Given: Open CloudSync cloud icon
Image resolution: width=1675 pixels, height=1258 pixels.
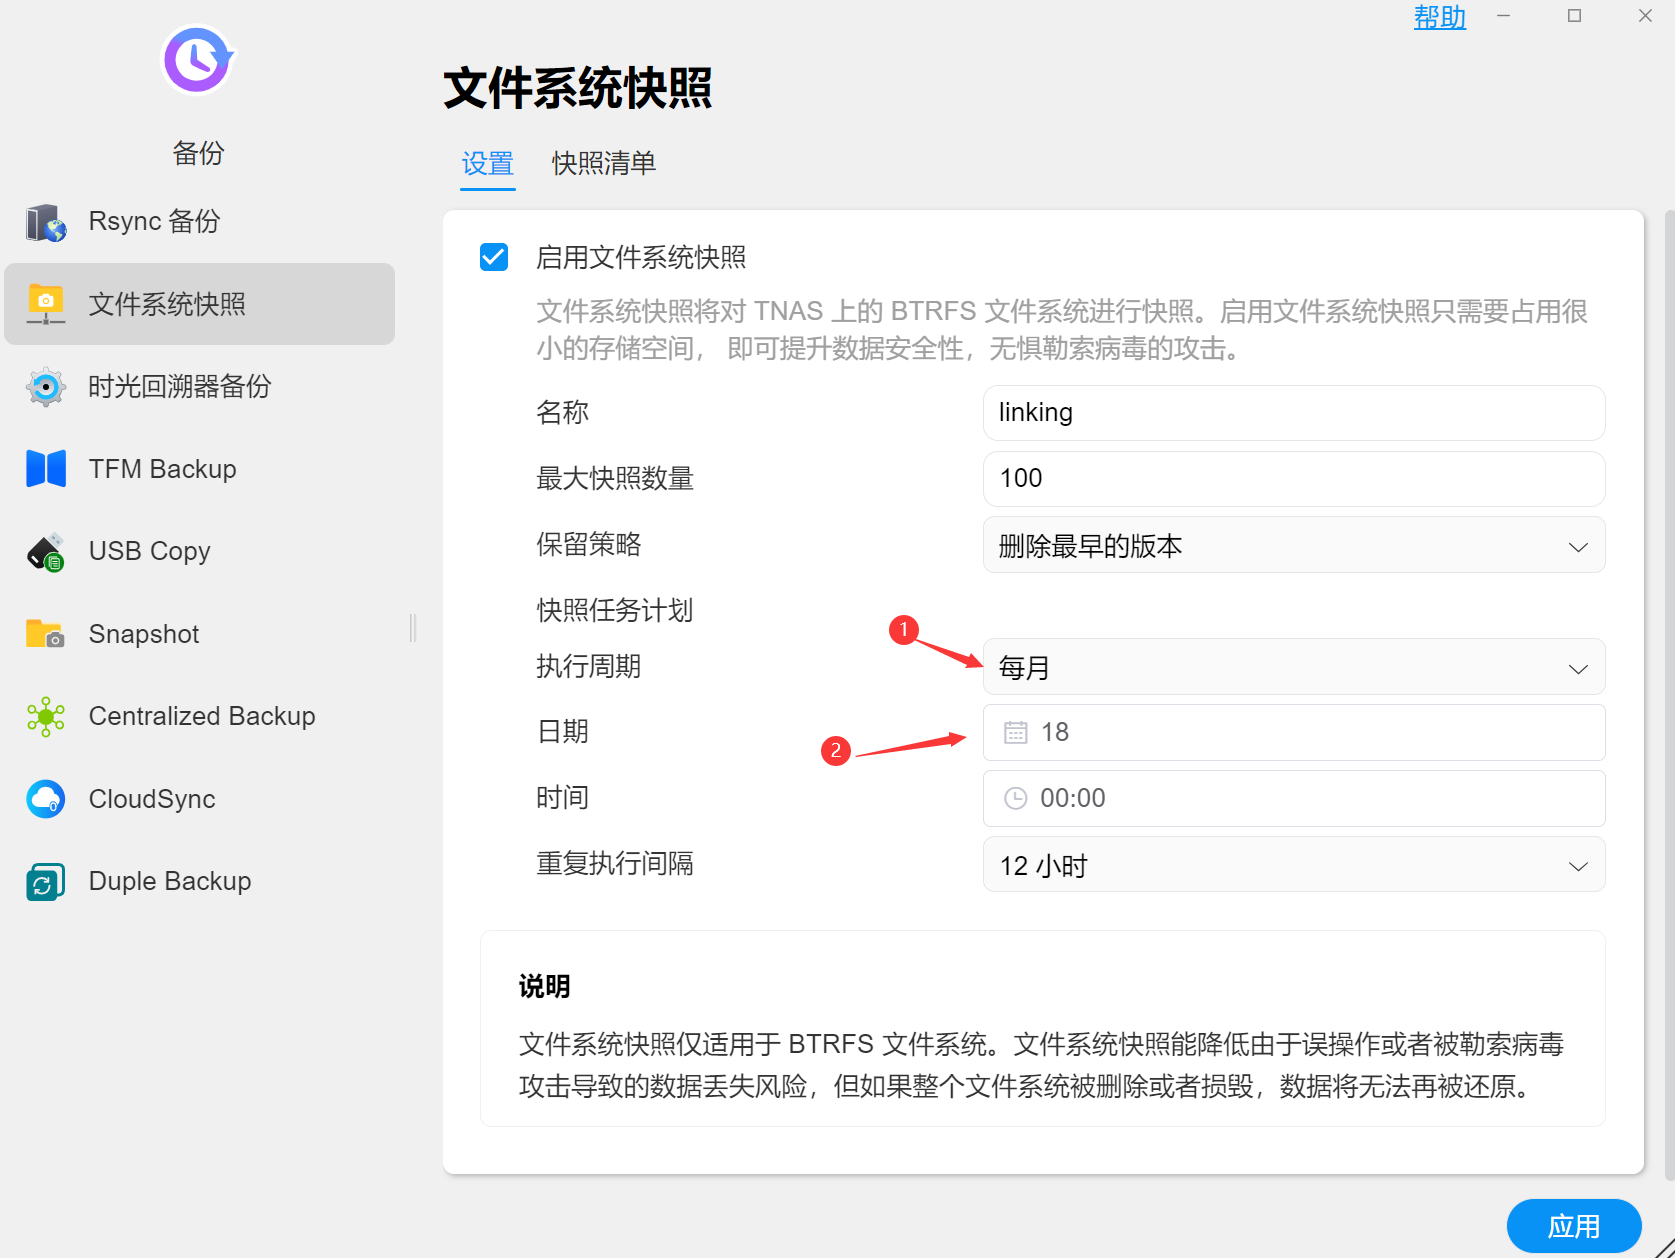Looking at the screenshot, I should pos(46,799).
